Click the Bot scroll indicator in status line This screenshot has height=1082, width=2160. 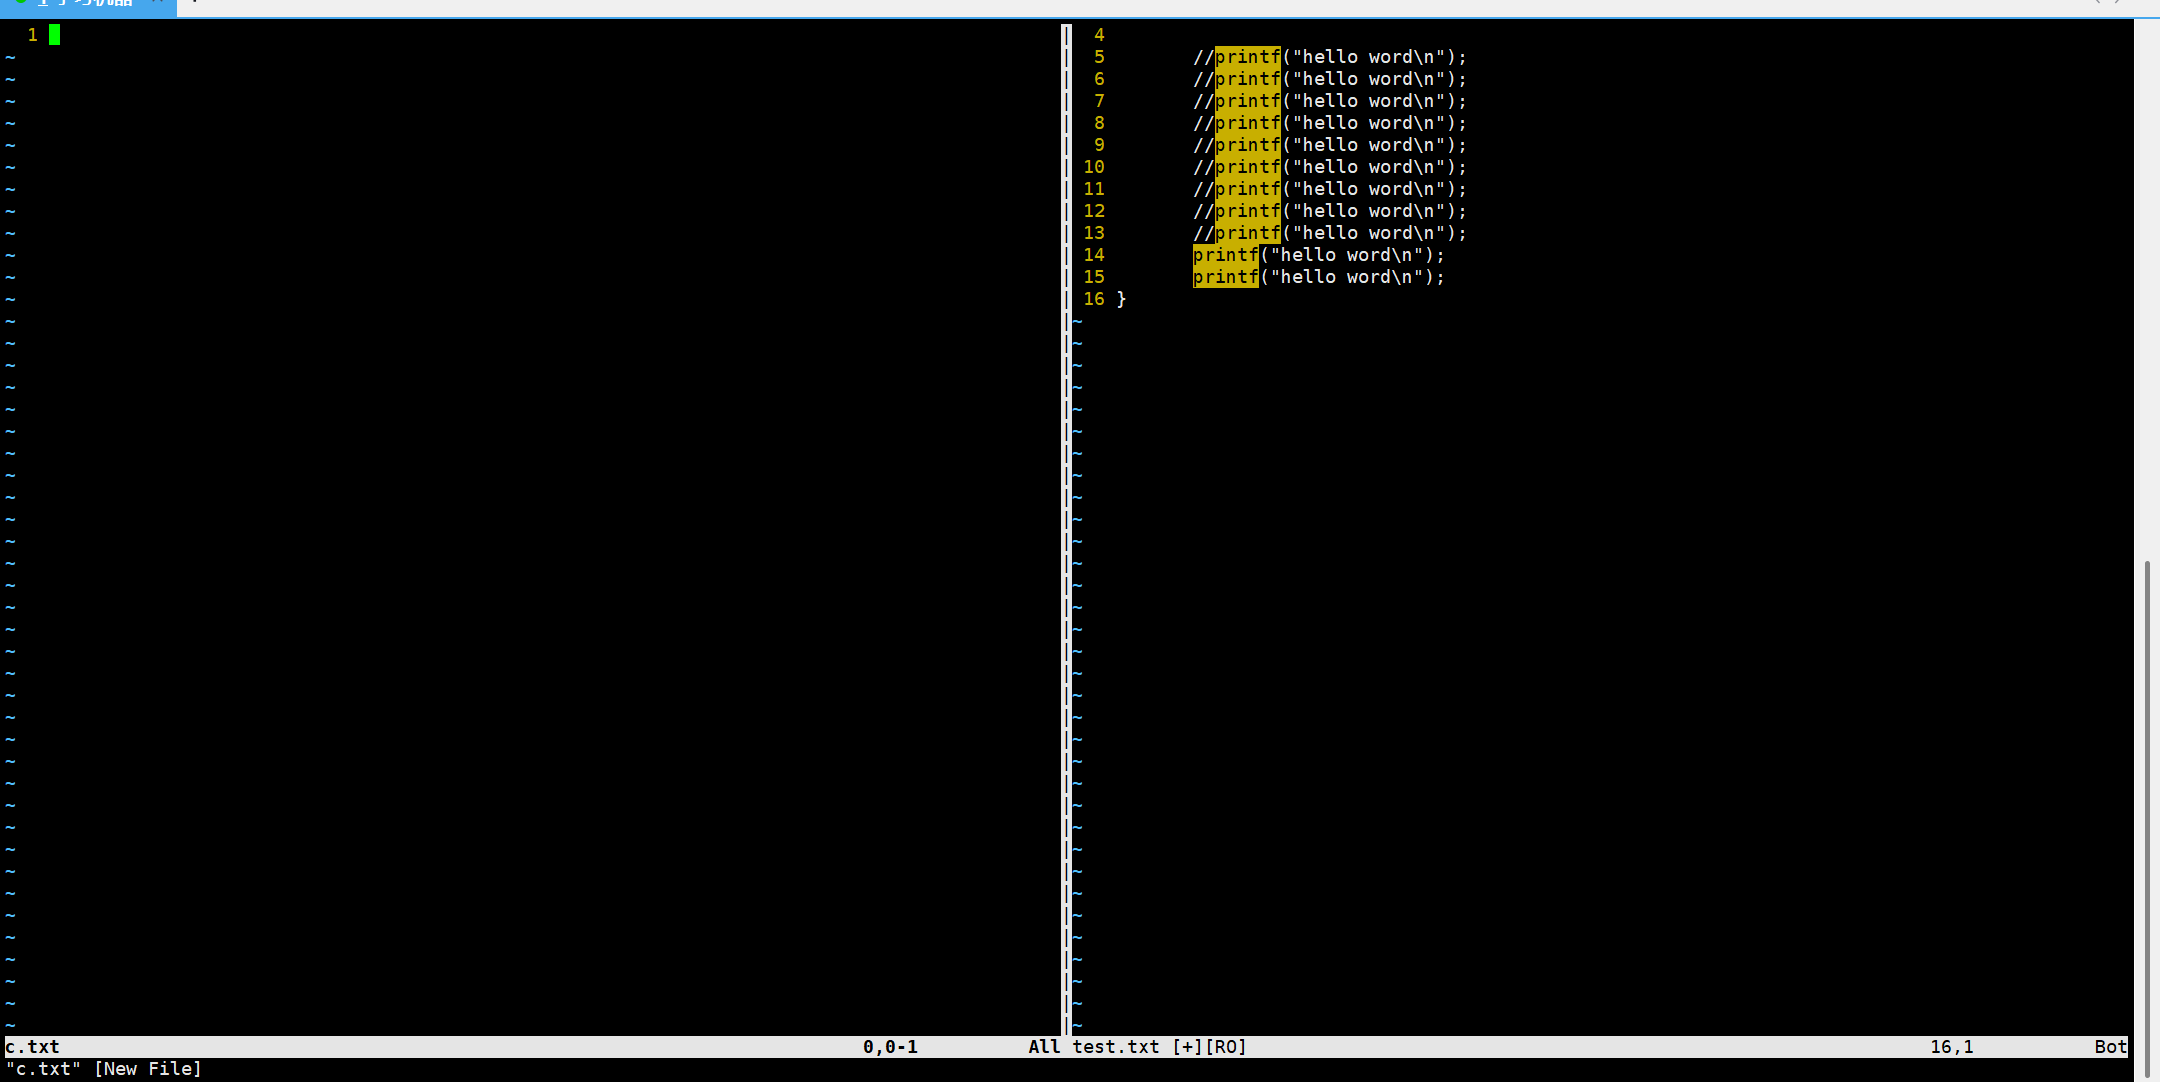(2110, 1047)
